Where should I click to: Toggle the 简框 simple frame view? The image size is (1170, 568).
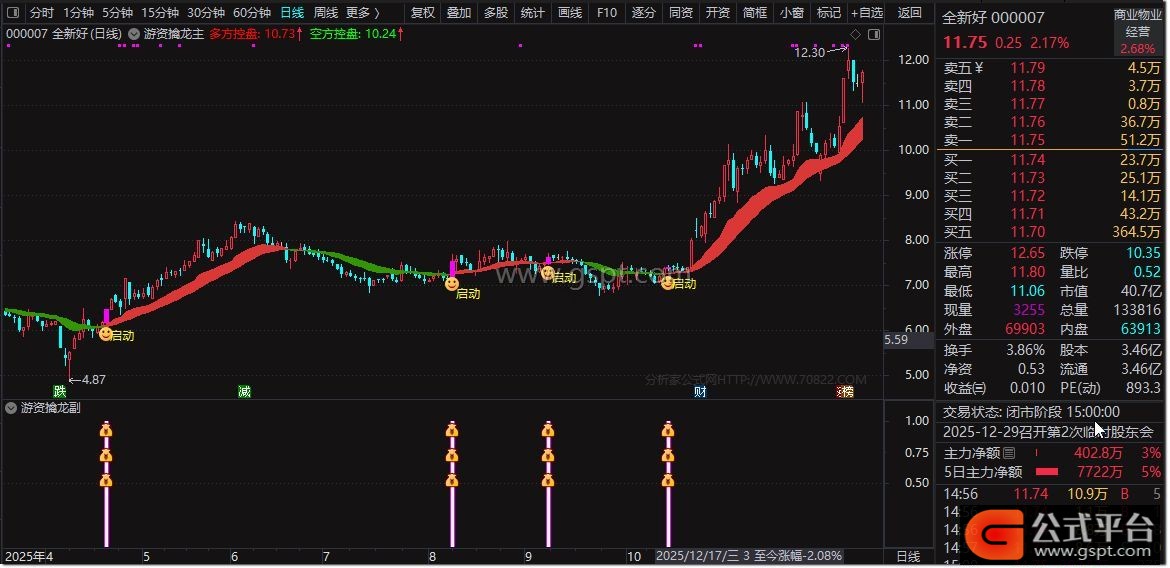[755, 13]
